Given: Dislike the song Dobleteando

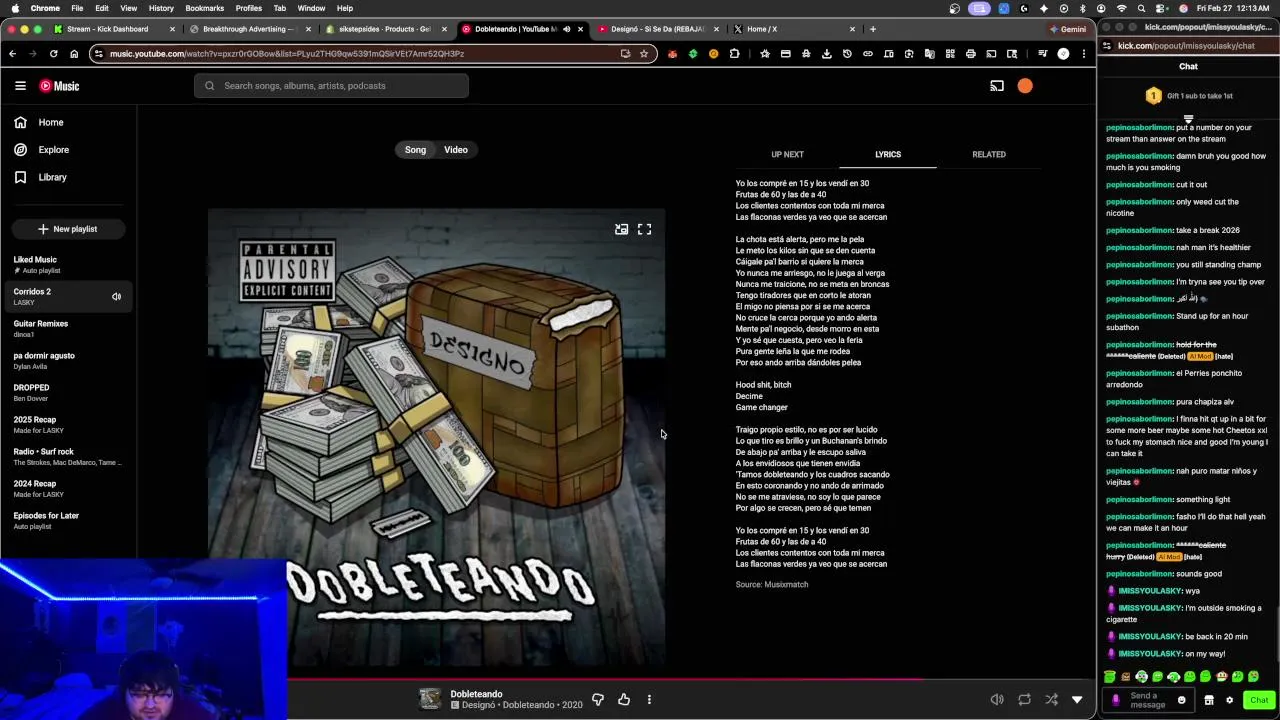Looking at the screenshot, I should [x=598, y=699].
